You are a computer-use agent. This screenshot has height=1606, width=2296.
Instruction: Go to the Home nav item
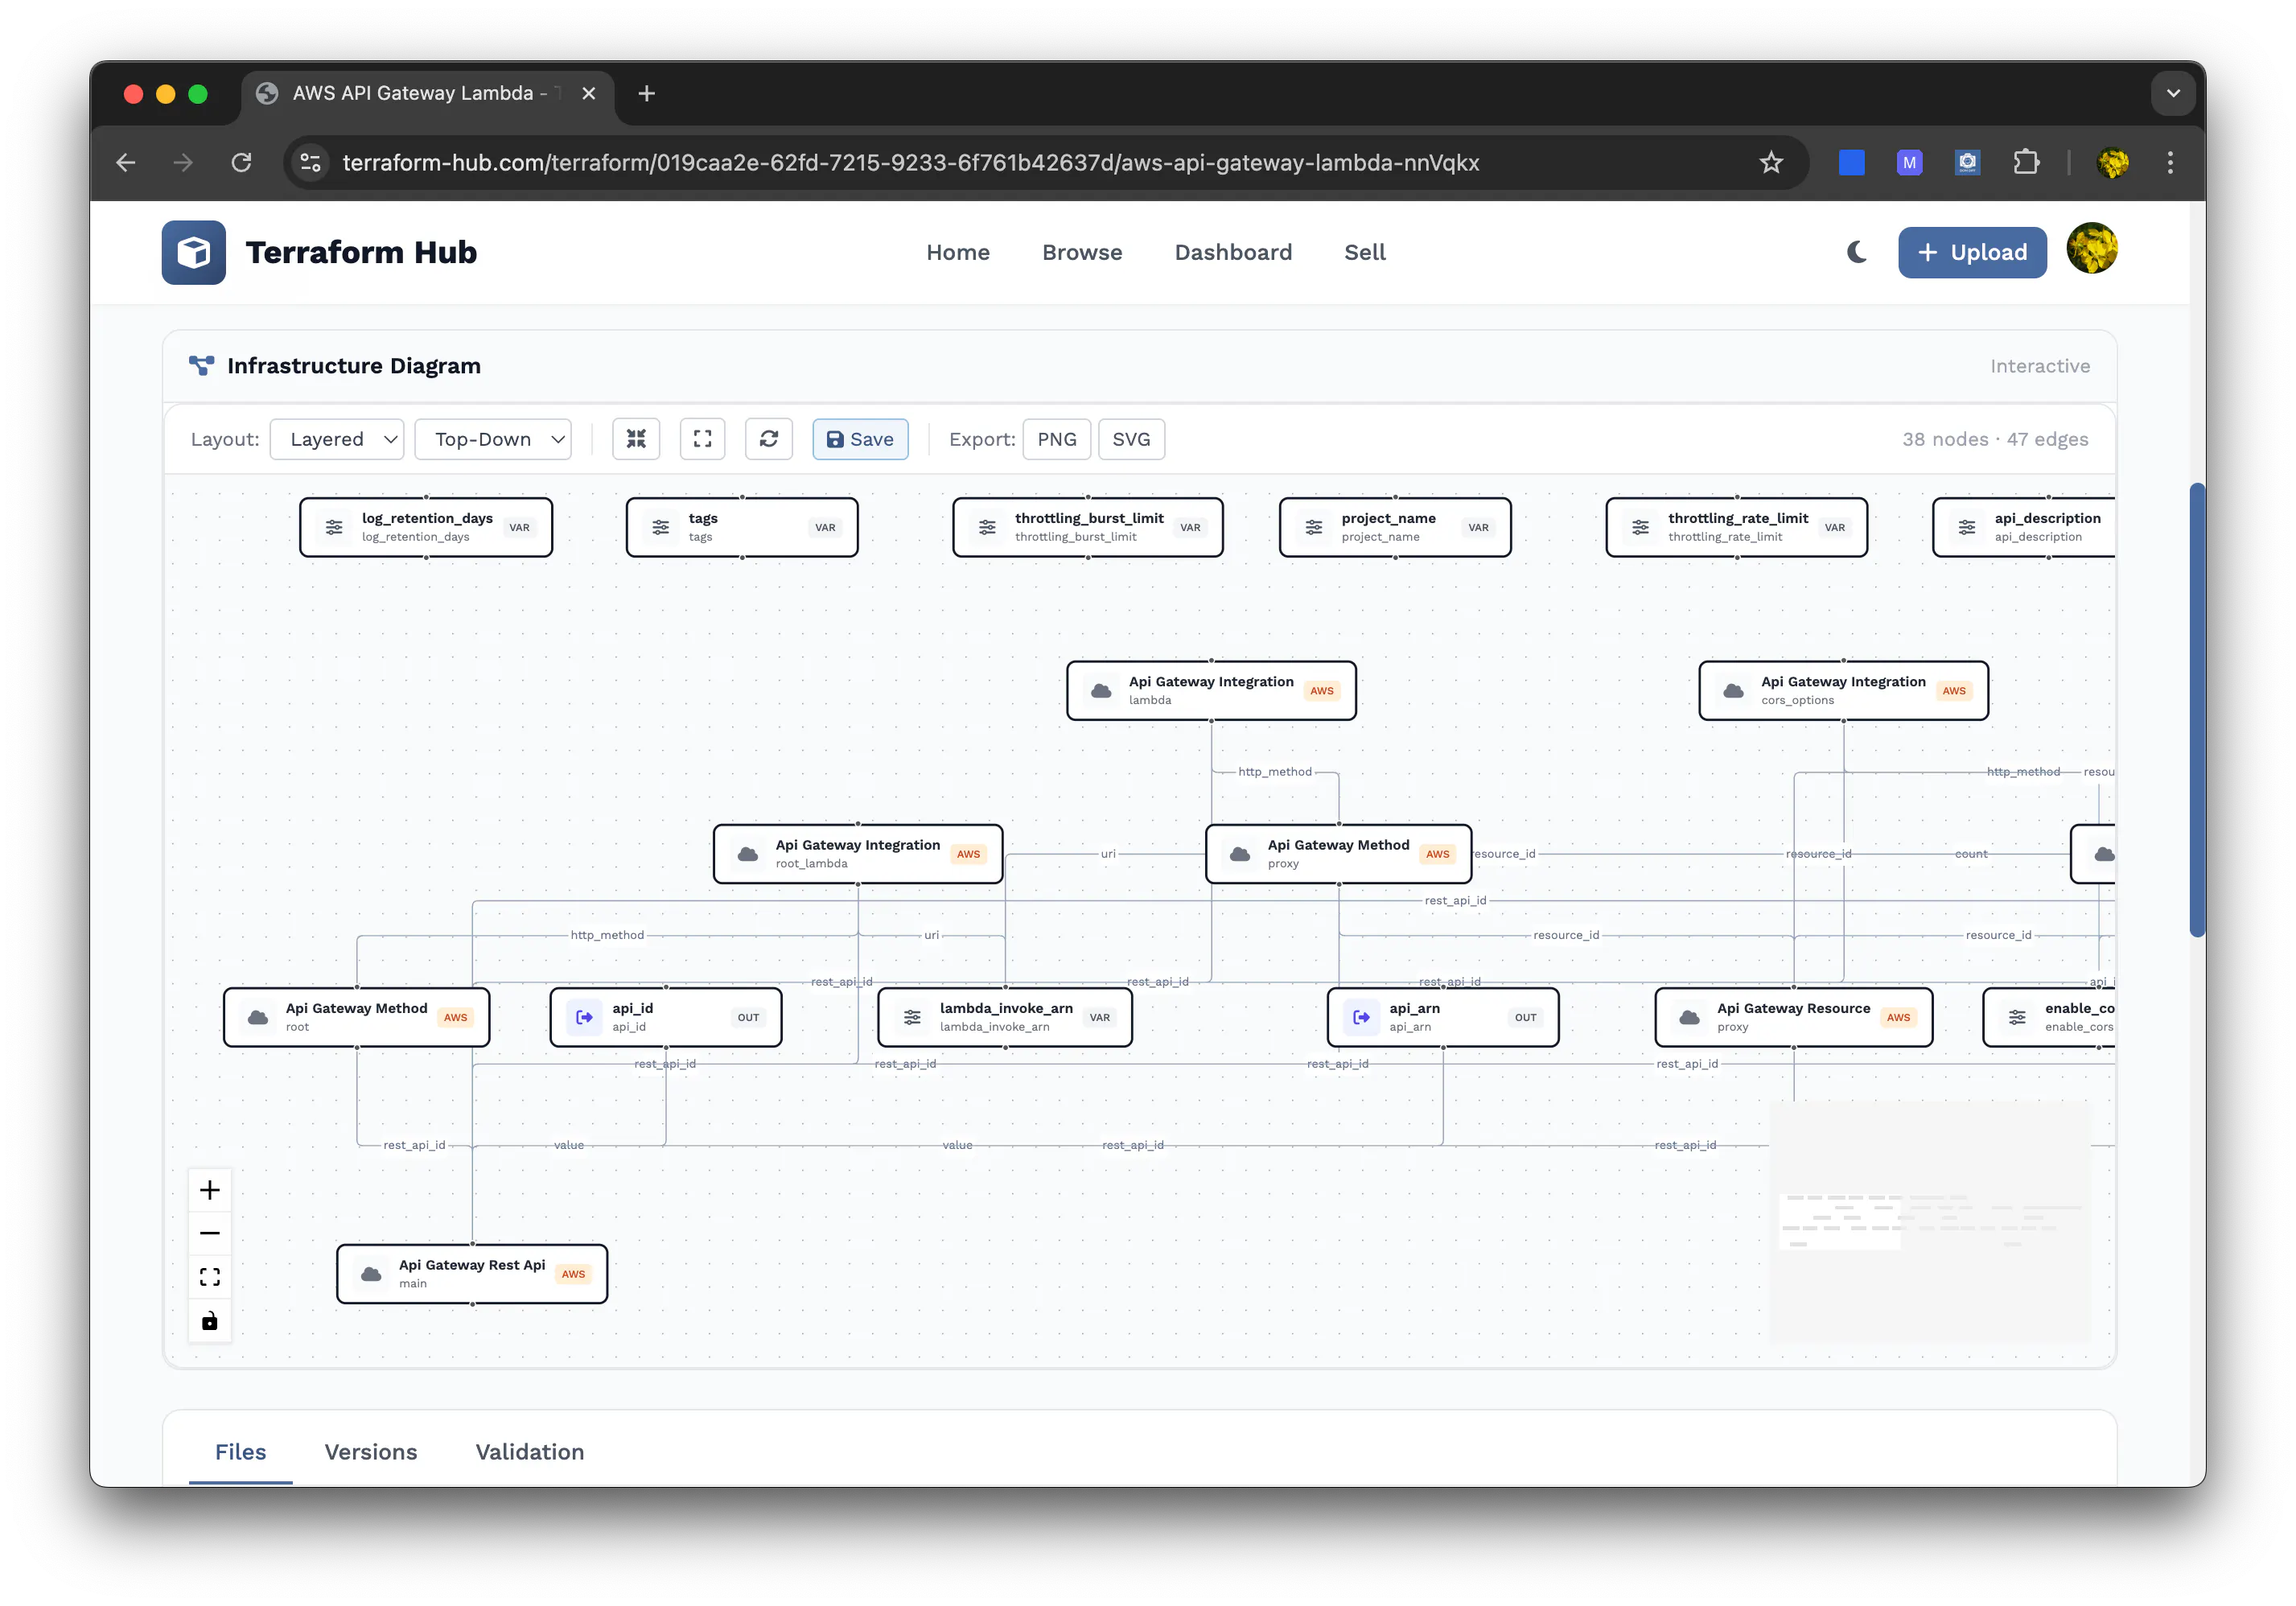pos(957,252)
